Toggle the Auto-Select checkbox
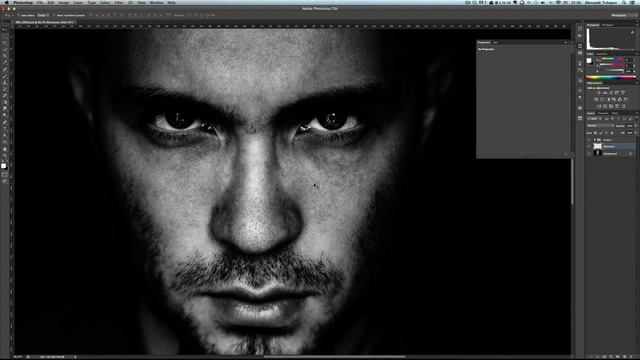The width and height of the screenshot is (640, 360). (x=19, y=16)
